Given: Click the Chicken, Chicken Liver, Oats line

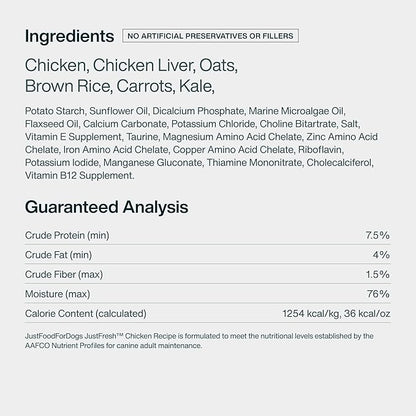Looking at the screenshot, I should point(131,66).
